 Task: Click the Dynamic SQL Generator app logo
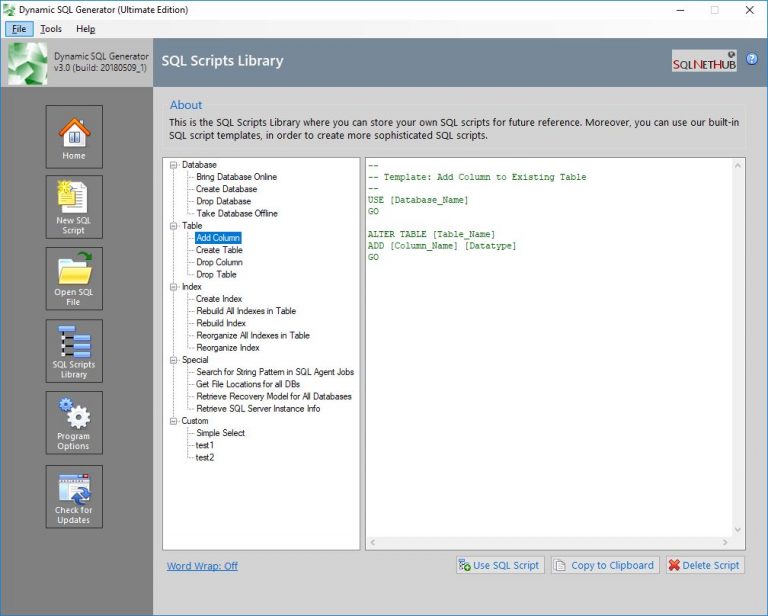pyautogui.click(x=27, y=63)
